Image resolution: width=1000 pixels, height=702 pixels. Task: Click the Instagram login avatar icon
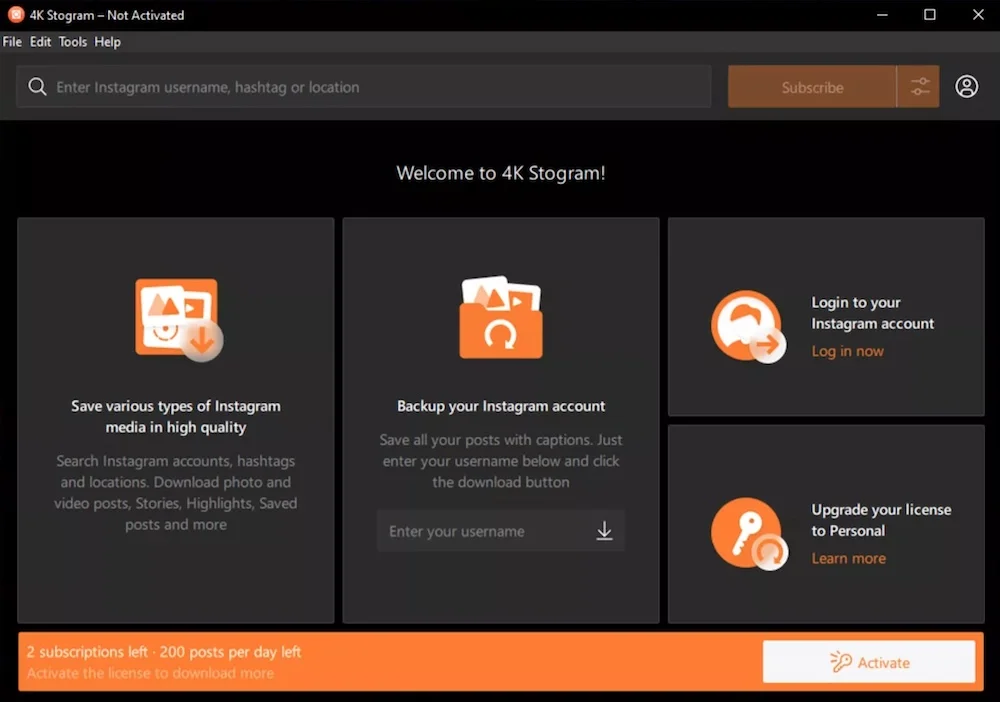click(748, 326)
